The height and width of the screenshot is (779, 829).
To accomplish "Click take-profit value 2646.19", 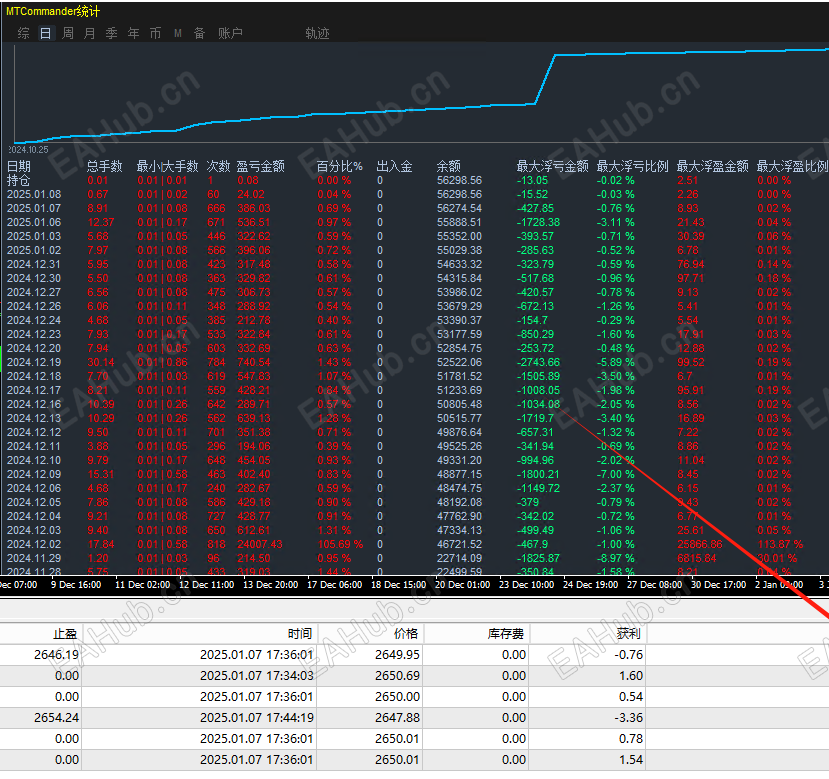I will (56, 655).
